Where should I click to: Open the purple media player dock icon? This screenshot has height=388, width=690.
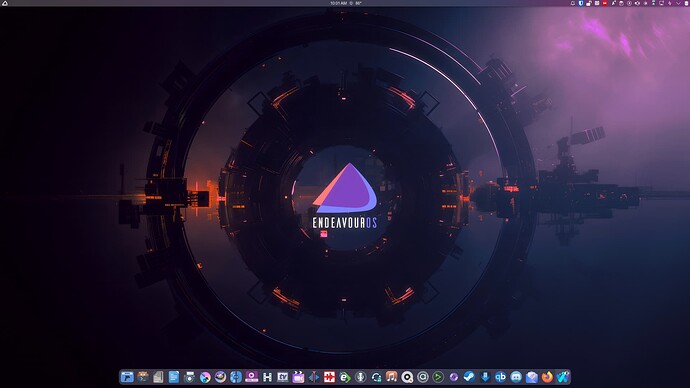(252, 377)
